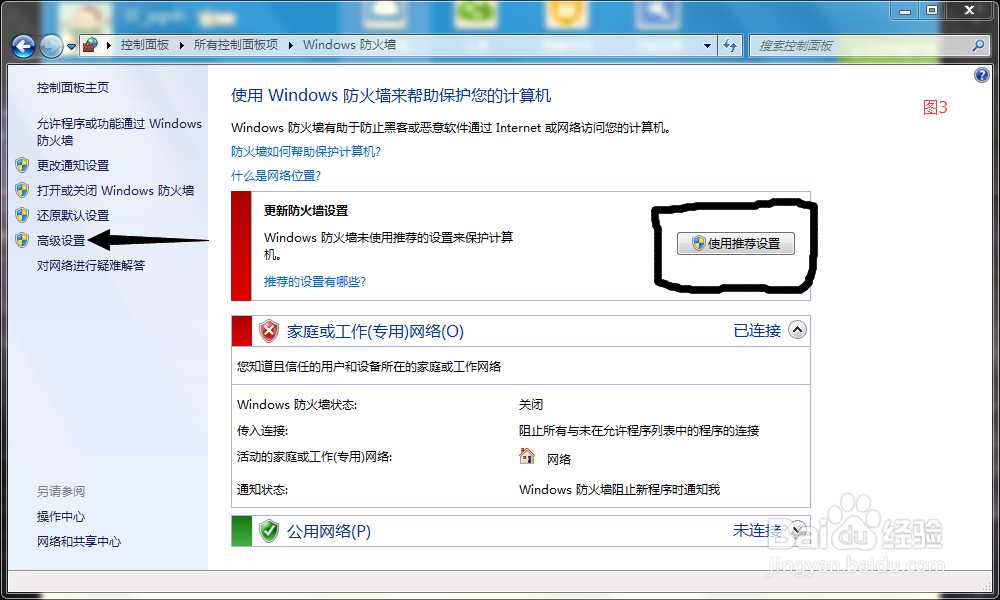This screenshot has width=1000, height=600.
Task: Select 控制面板 breadcrumb
Action: click(145, 45)
